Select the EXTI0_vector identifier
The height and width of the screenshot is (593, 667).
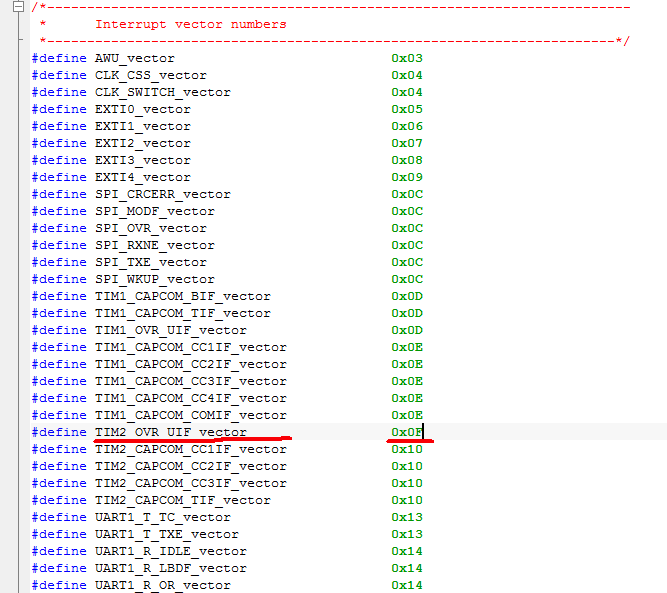point(142,109)
